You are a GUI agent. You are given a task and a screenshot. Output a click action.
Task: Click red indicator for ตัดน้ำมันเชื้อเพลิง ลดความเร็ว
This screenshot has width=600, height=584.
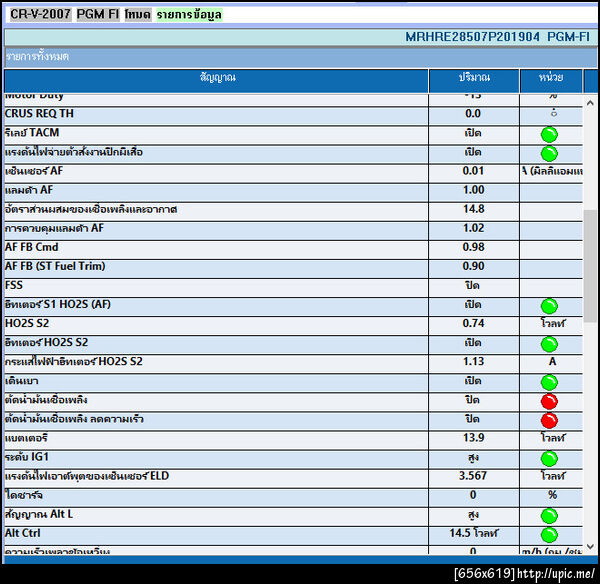549,421
